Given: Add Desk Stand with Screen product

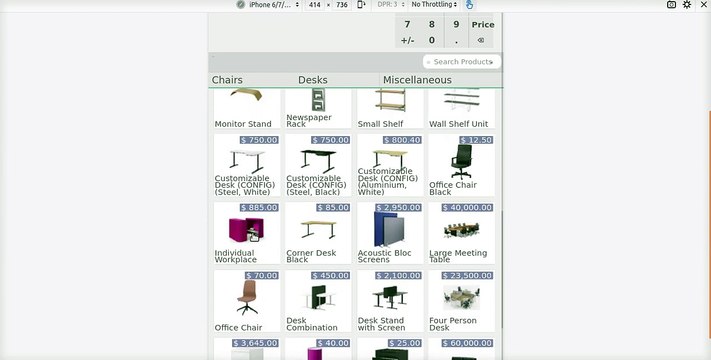Looking at the screenshot, I should point(390,301).
